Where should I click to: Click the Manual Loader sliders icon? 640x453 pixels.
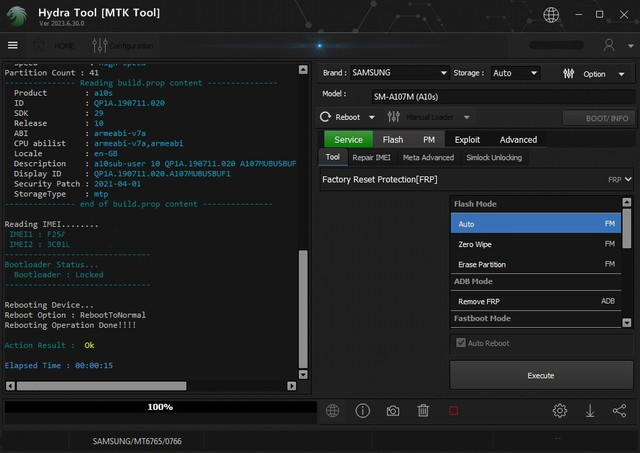[x=393, y=117]
